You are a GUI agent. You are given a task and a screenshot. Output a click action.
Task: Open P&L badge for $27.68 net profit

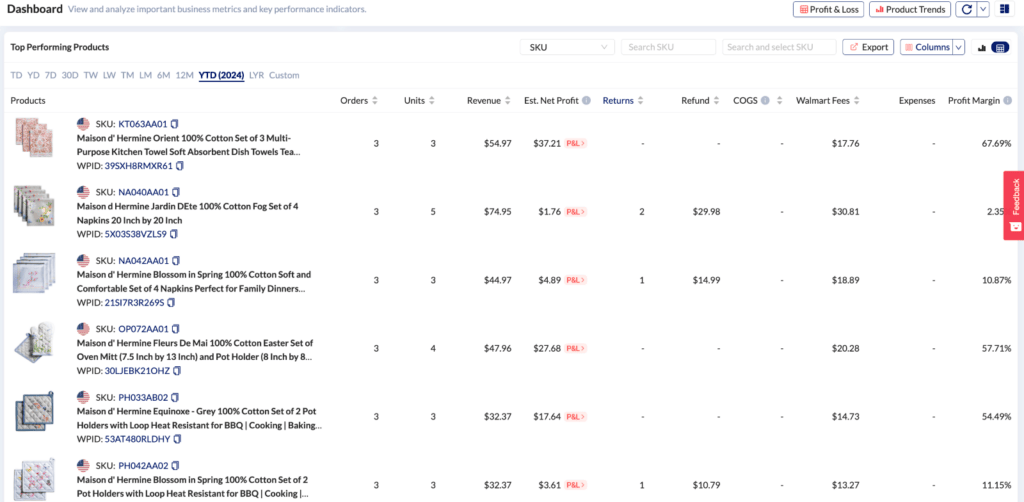click(575, 349)
